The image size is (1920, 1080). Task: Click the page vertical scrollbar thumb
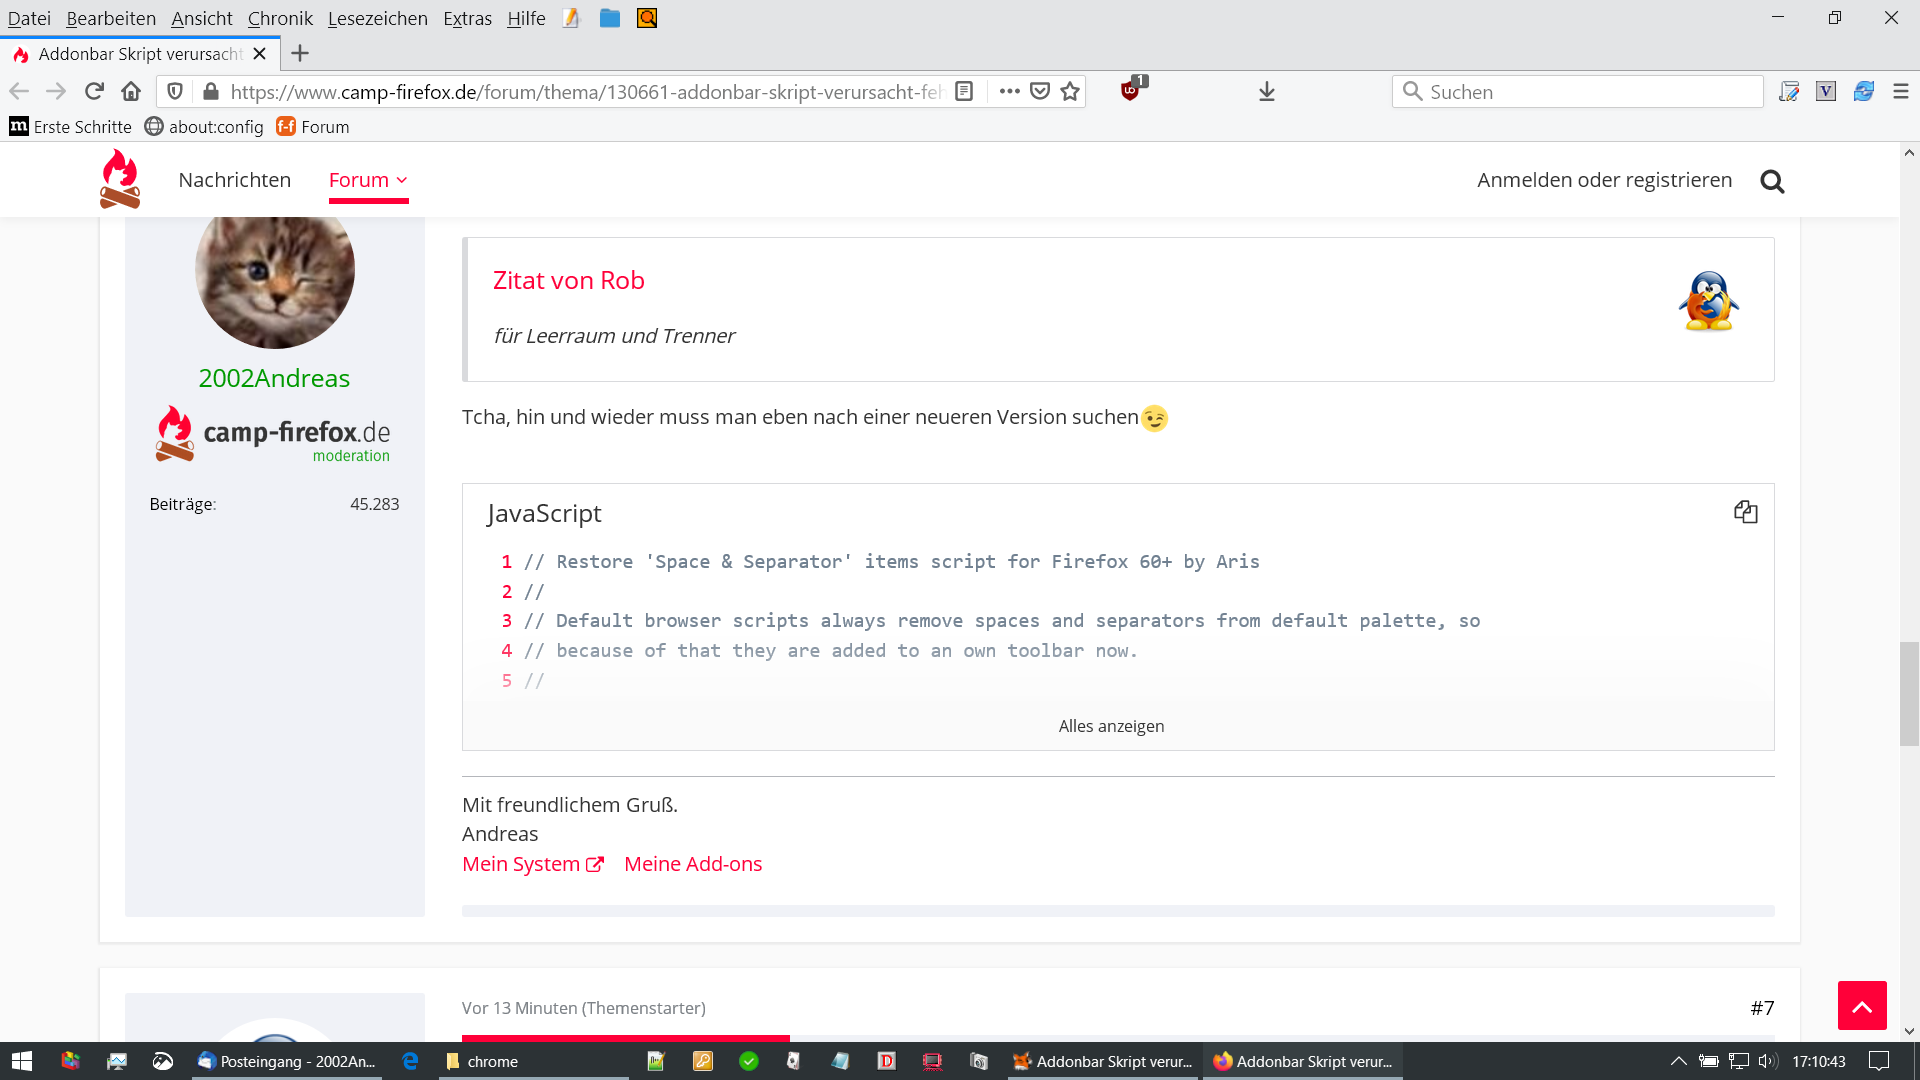tap(1909, 694)
